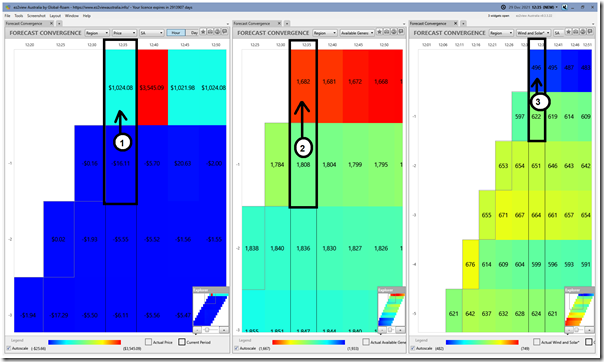The height and width of the screenshot is (362, 604).
Task: Zoom in plus button in Price Explorer
Action: tap(224, 330)
